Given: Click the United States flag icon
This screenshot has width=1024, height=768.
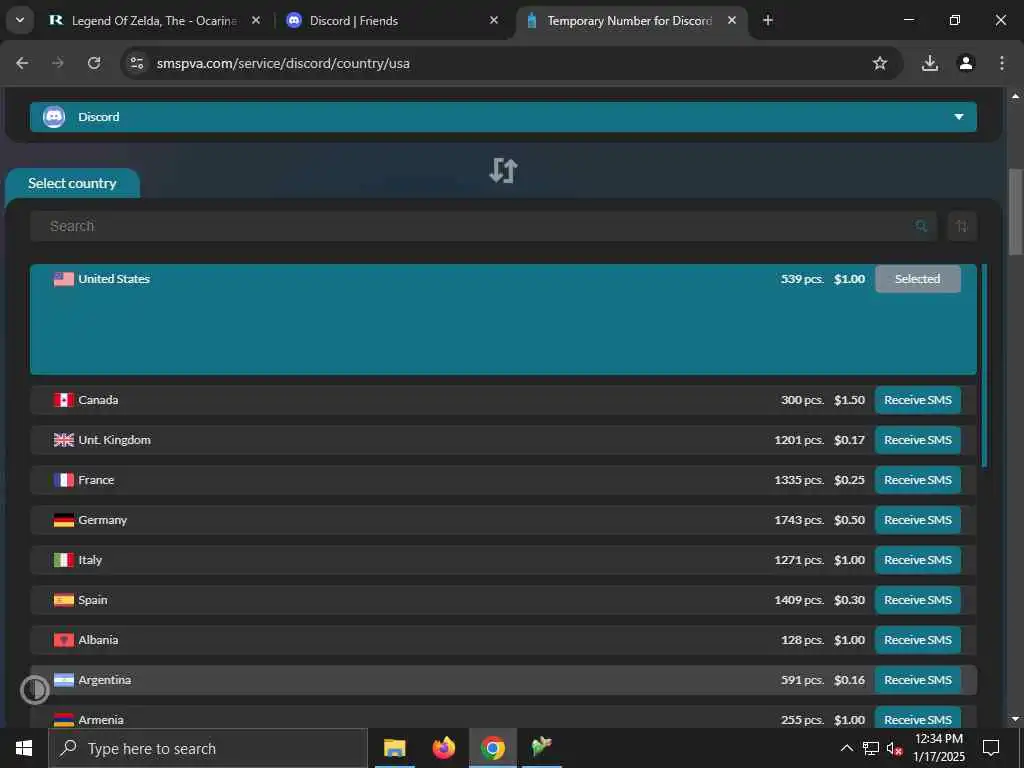Looking at the screenshot, I should (x=63, y=279).
